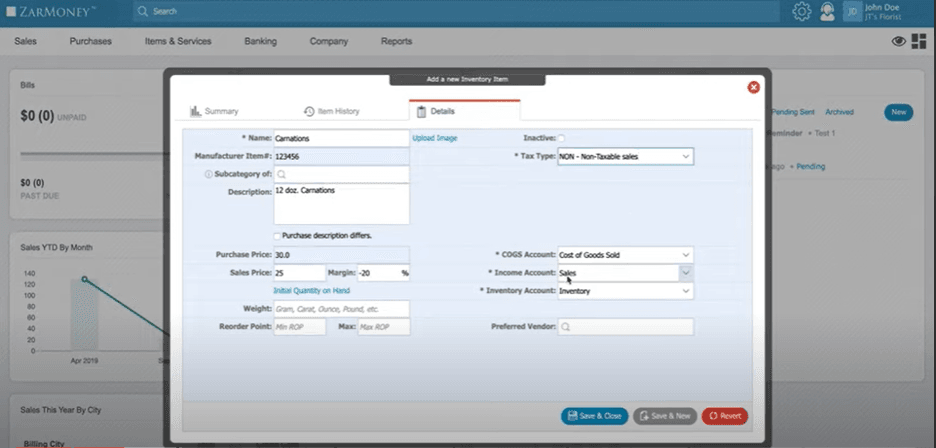Image resolution: width=936 pixels, height=448 pixels.
Task: Expand the Inventory Account dropdown
Action: [x=686, y=291]
